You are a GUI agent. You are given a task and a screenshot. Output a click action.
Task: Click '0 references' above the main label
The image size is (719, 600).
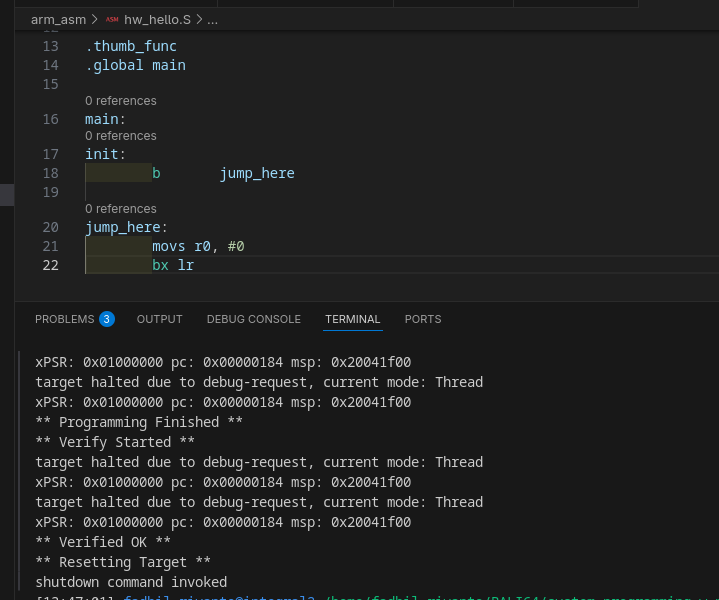pyautogui.click(x=120, y=101)
